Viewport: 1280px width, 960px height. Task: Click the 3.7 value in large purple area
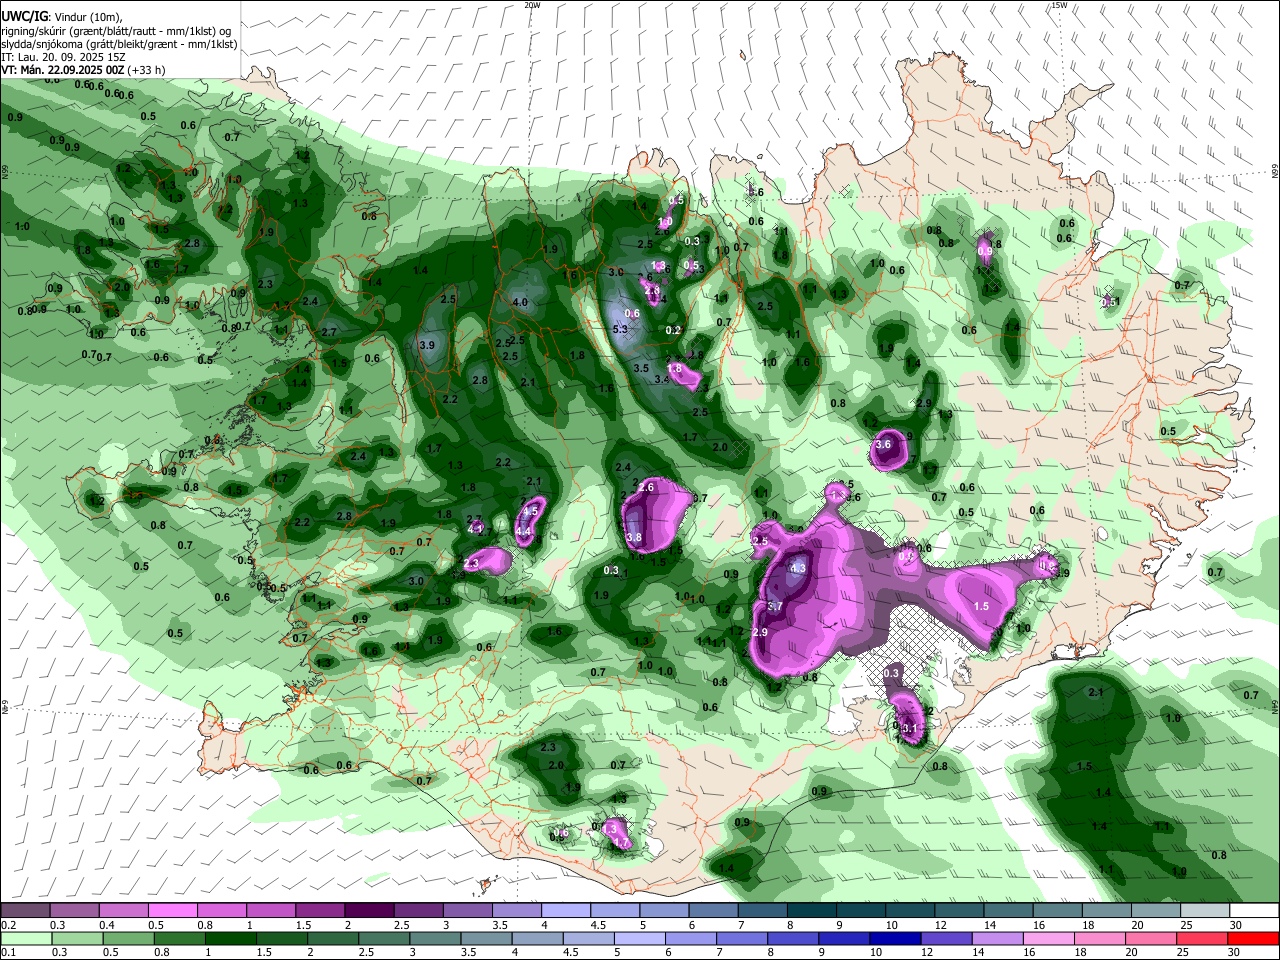point(775,608)
